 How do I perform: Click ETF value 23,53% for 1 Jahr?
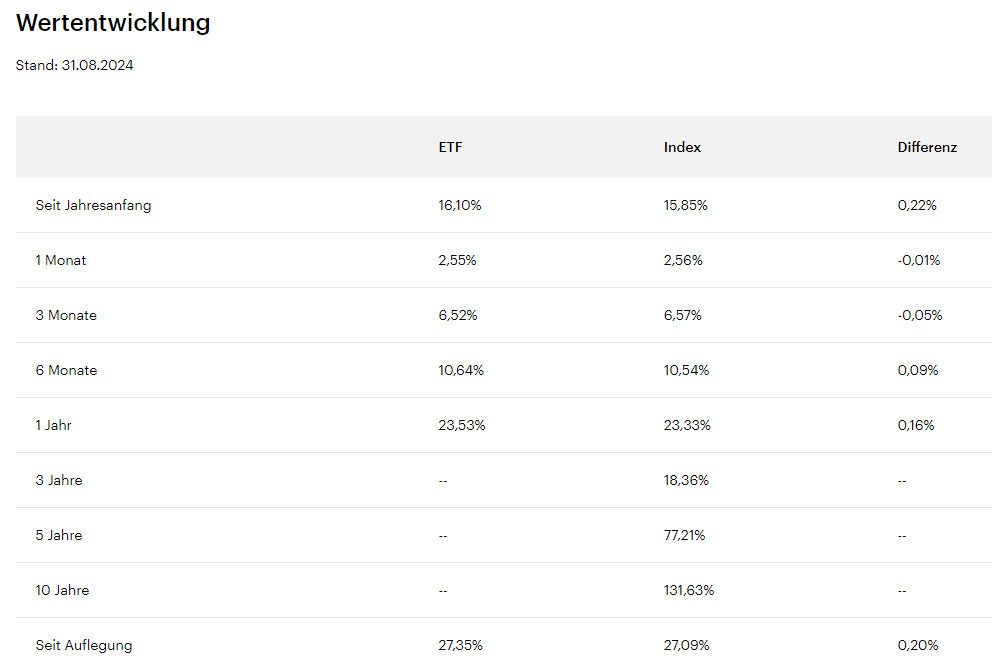coord(461,425)
